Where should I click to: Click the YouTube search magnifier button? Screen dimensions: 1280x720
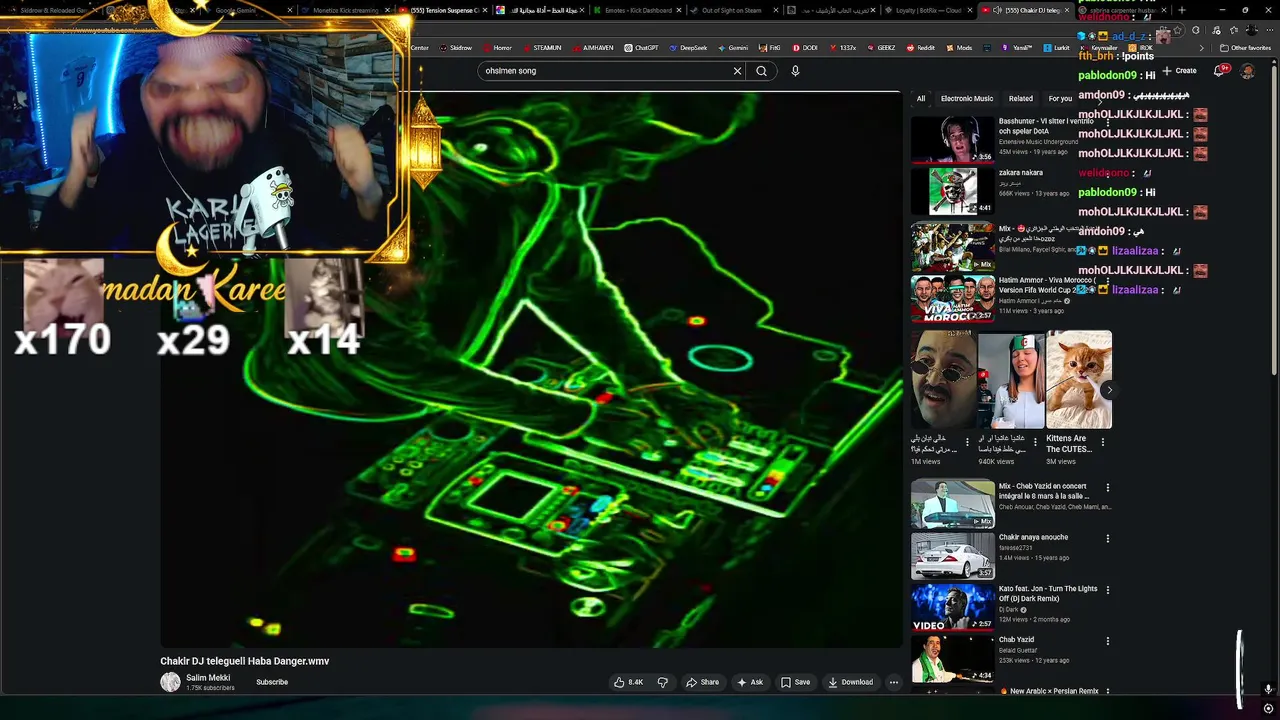coord(761,71)
